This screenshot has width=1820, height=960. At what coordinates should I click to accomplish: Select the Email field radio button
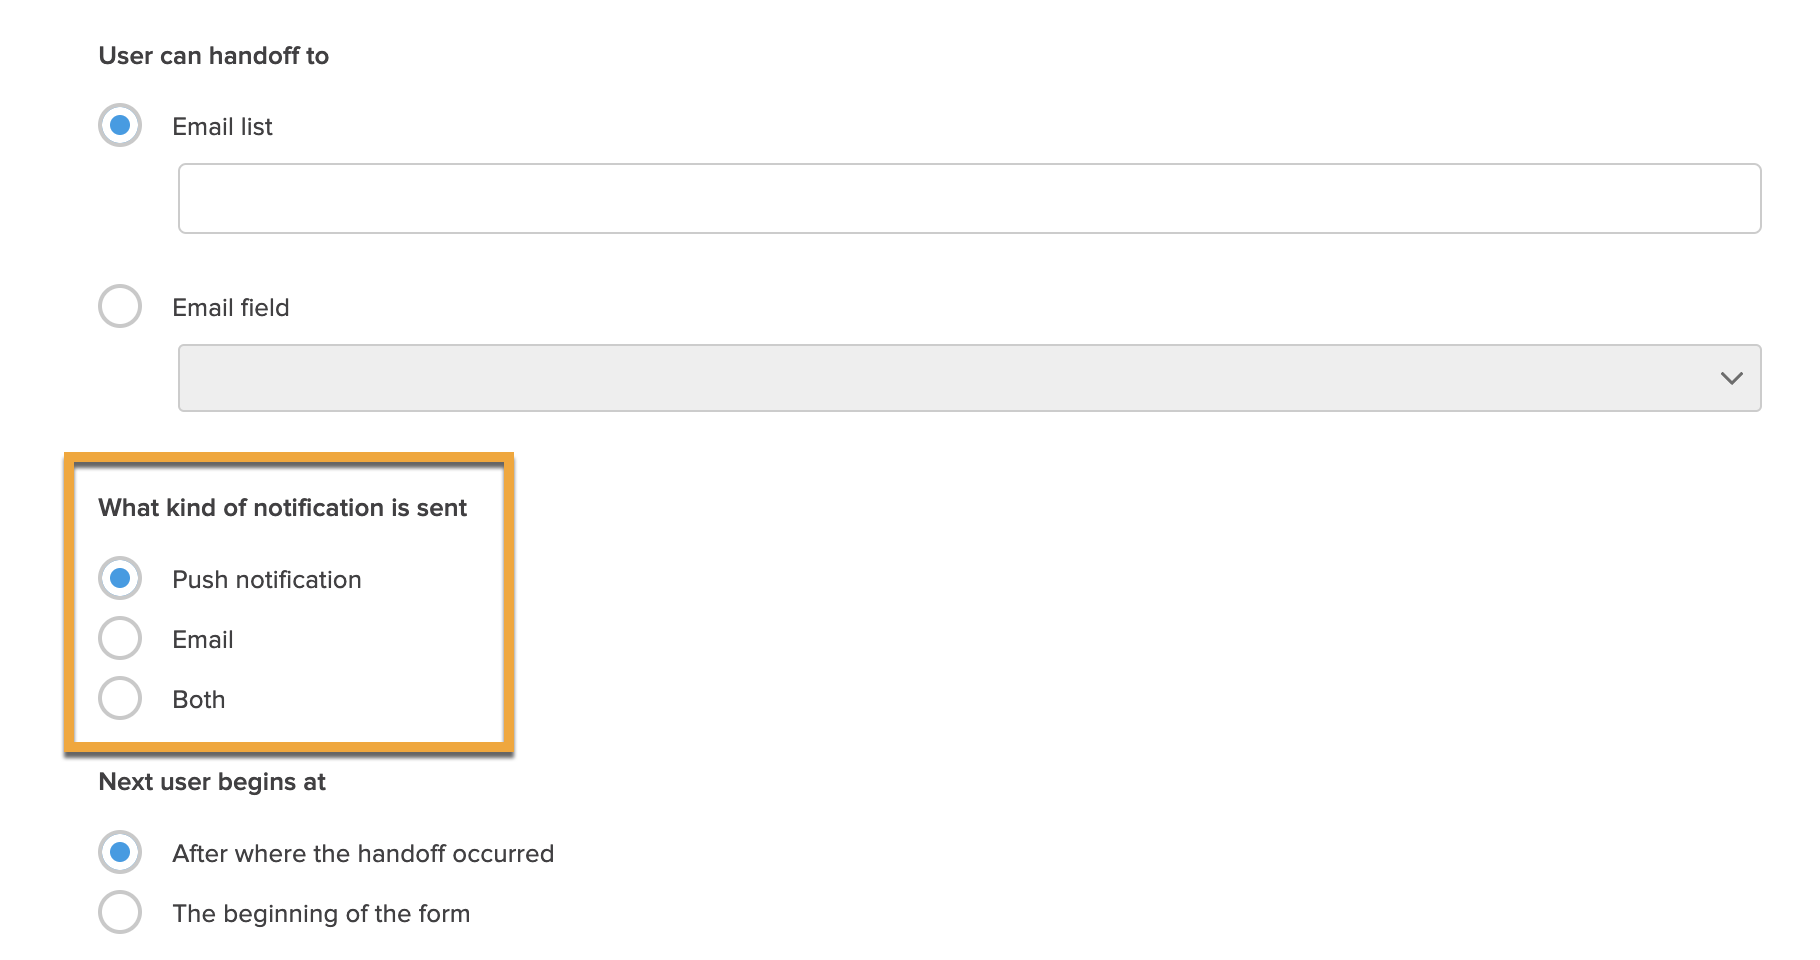[120, 307]
